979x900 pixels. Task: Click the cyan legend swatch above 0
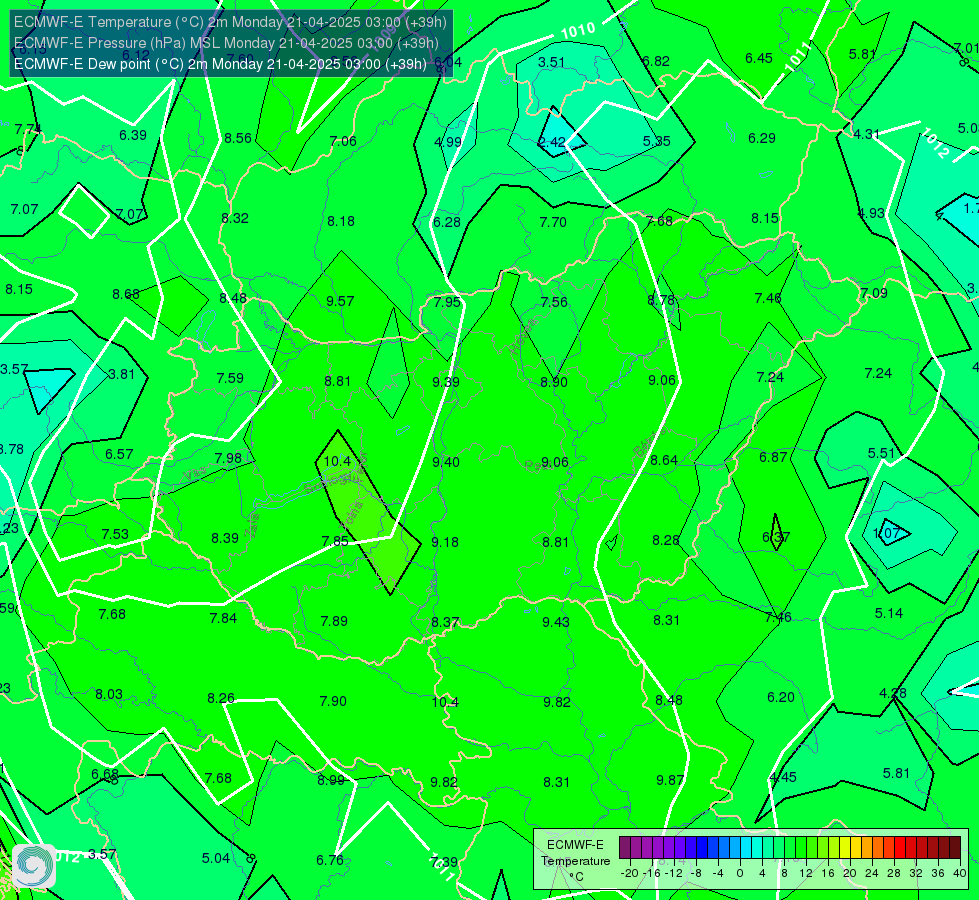pyautogui.click(x=745, y=848)
